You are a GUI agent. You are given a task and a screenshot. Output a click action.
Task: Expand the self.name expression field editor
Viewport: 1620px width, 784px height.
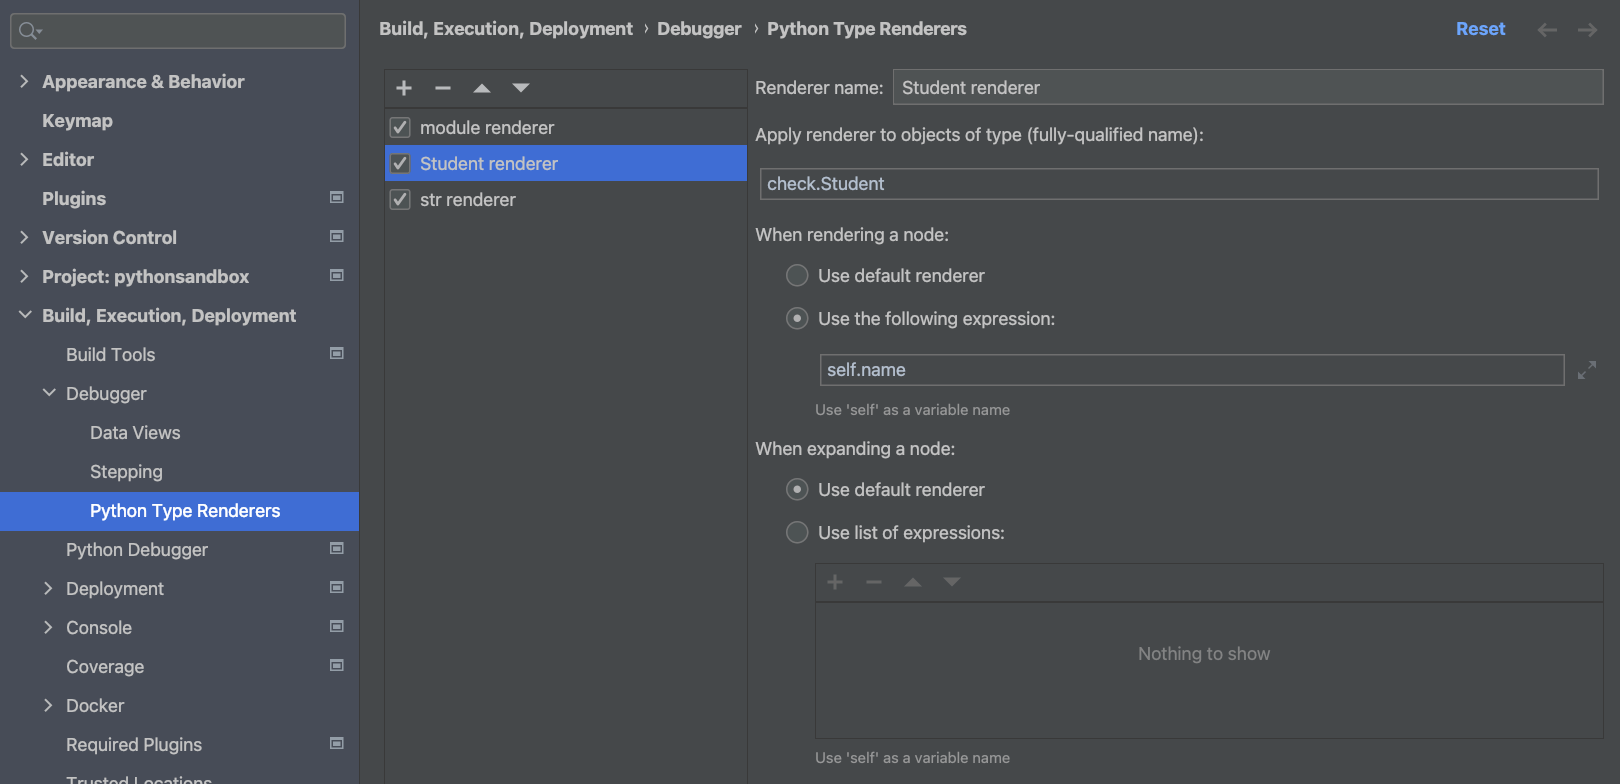(1586, 370)
